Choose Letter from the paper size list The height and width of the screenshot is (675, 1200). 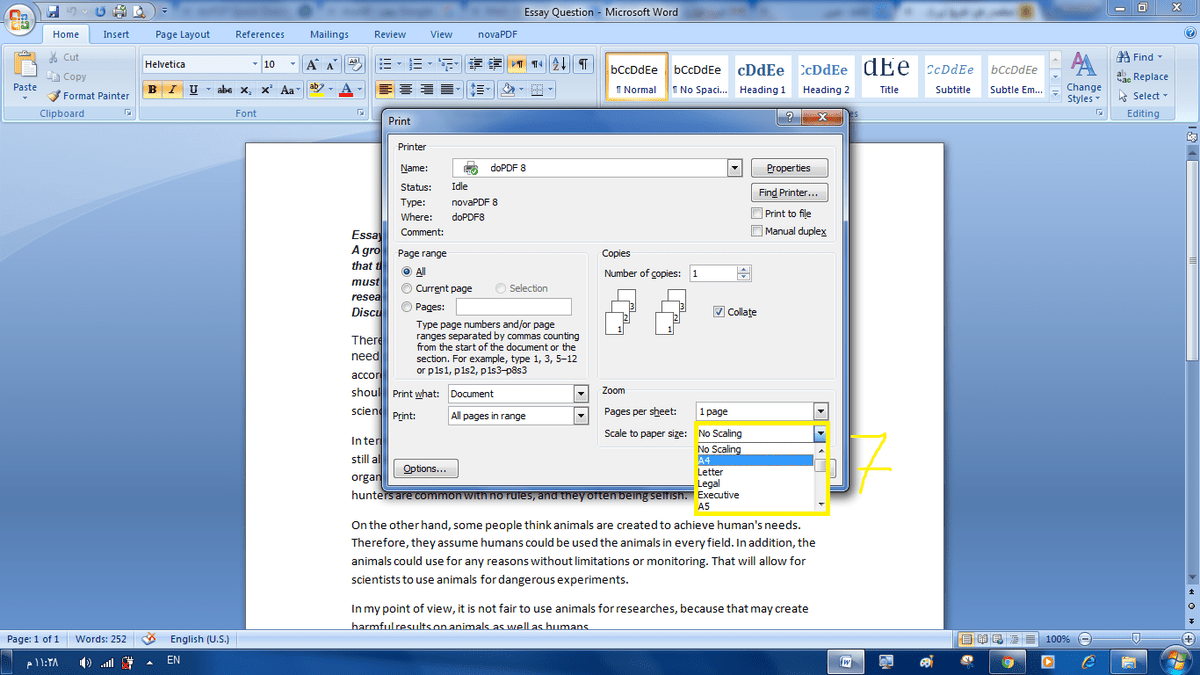711,472
